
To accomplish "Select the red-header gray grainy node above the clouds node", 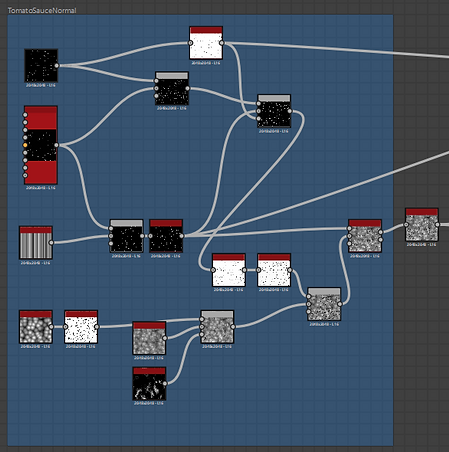I will (x=149, y=338).
